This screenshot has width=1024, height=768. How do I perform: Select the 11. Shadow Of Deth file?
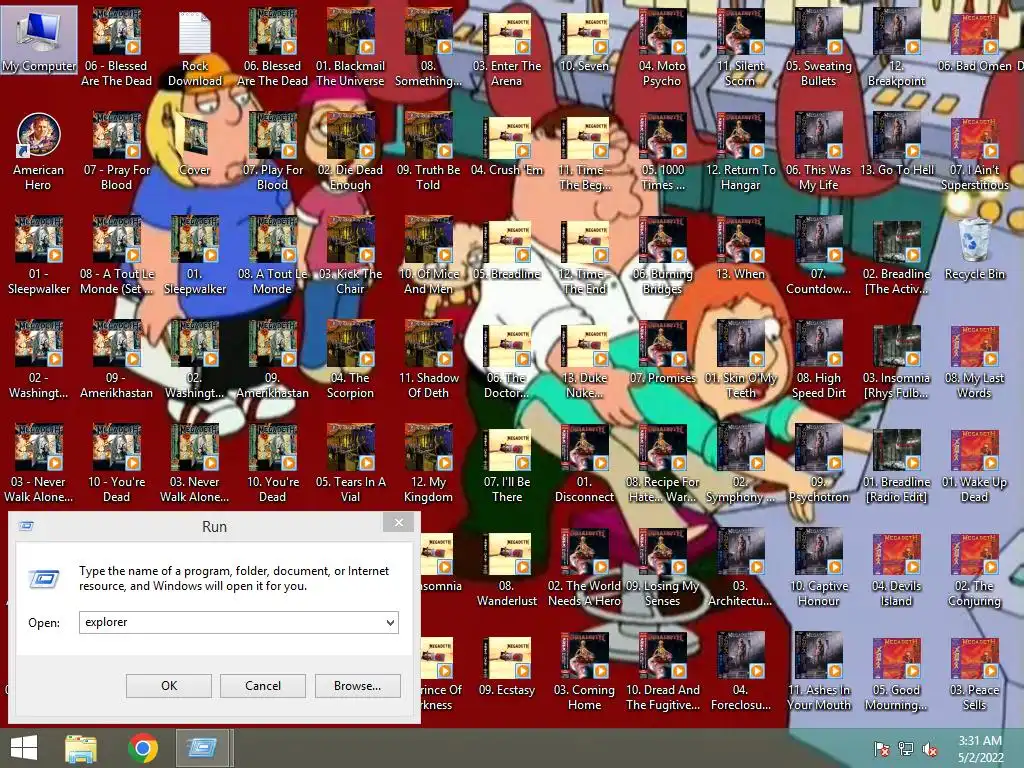click(x=428, y=359)
